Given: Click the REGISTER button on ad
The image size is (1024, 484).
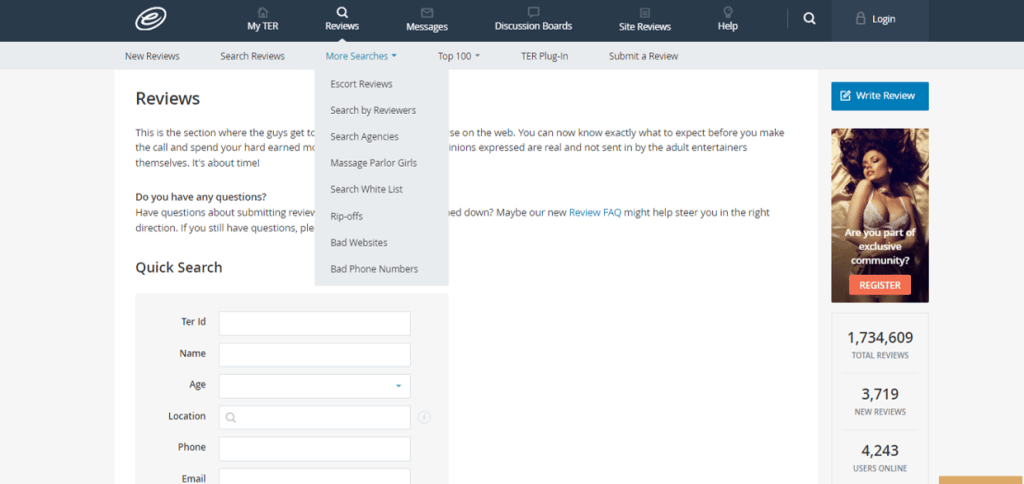Looking at the screenshot, I should [x=880, y=285].
